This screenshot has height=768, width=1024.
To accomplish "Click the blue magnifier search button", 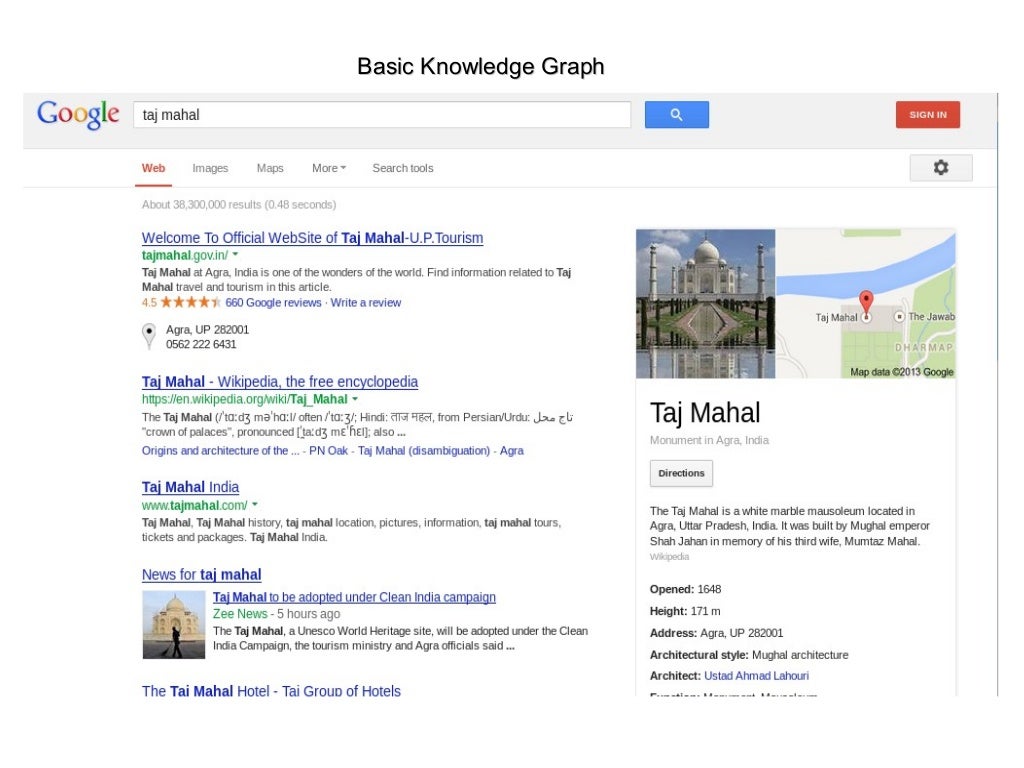I will pyautogui.click(x=677, y=115).
